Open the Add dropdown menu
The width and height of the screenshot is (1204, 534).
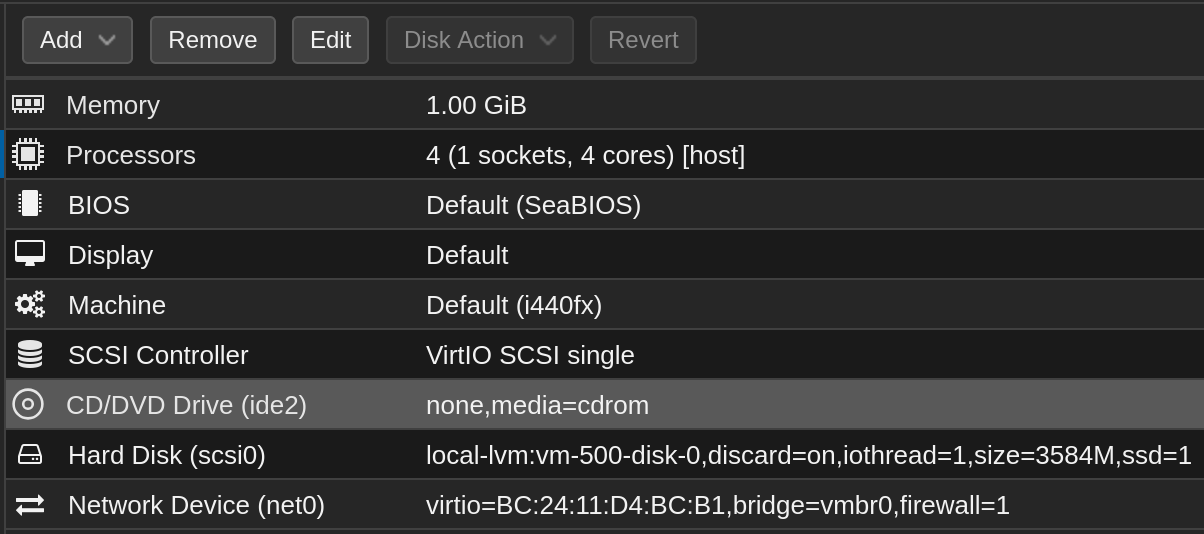tap(77, 40)
